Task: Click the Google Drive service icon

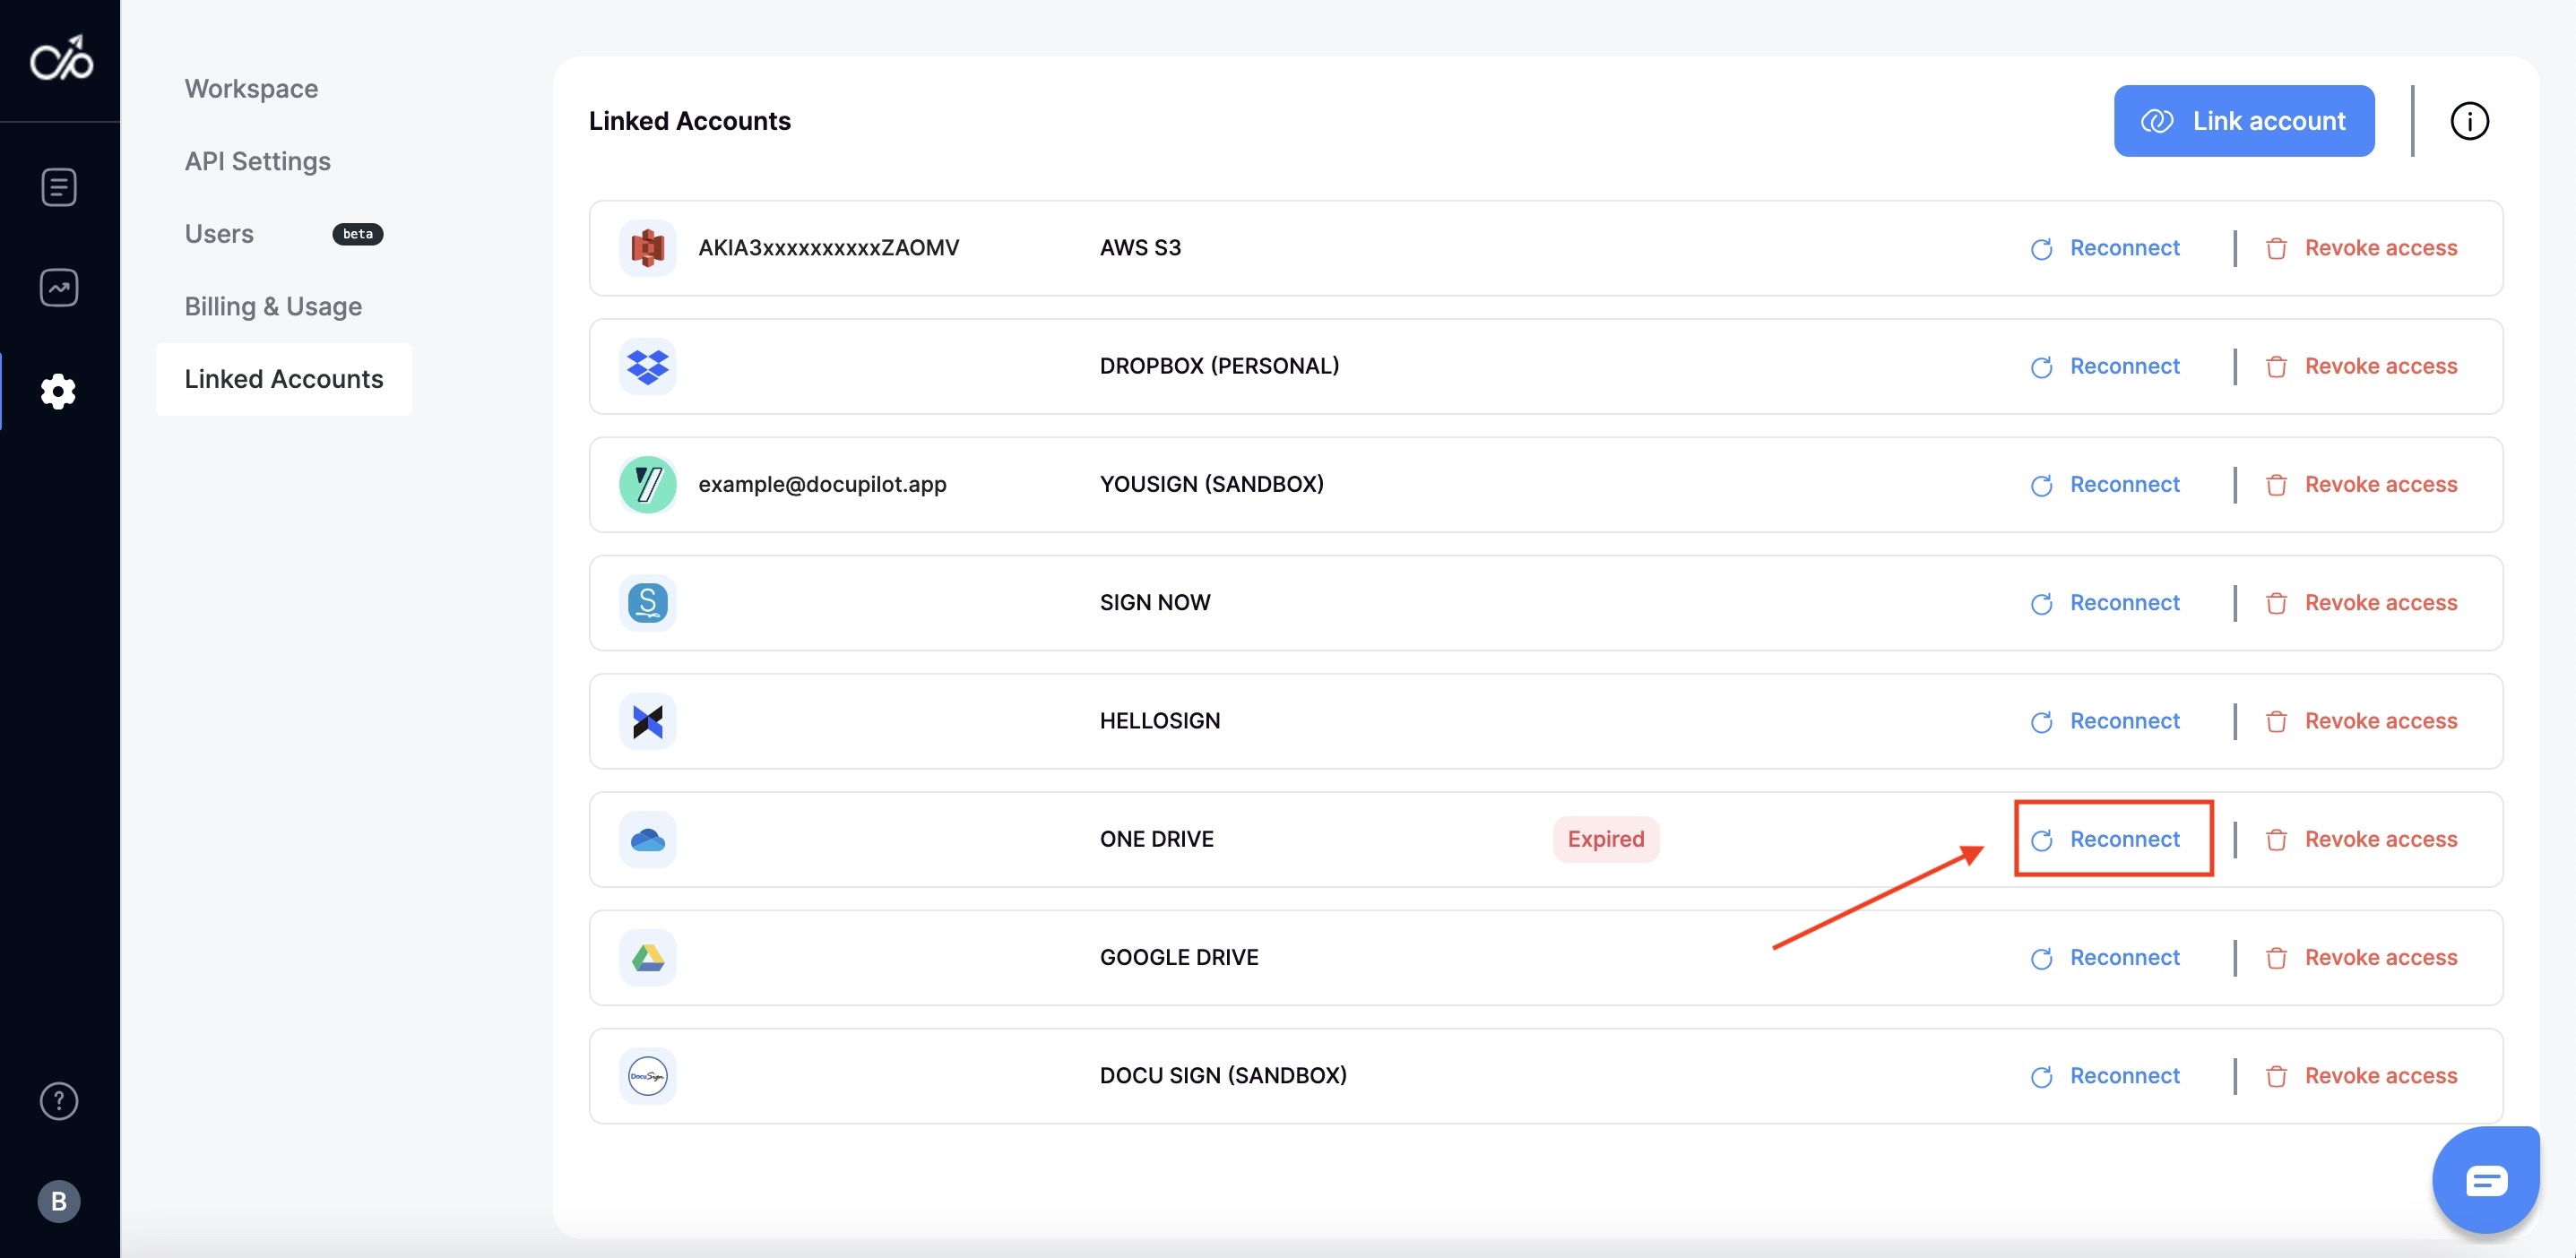Action: click(647, 958)
